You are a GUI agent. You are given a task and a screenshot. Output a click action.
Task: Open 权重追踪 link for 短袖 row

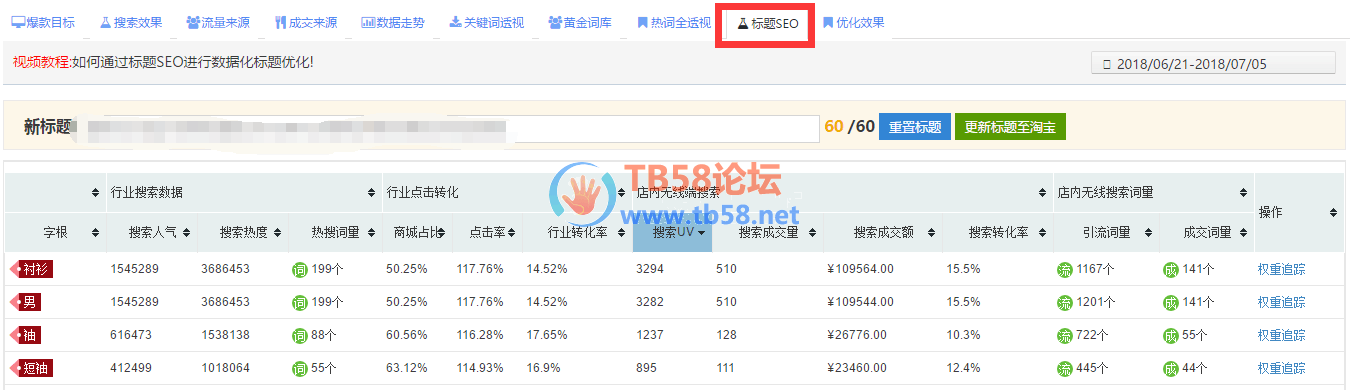(1281, 369)
